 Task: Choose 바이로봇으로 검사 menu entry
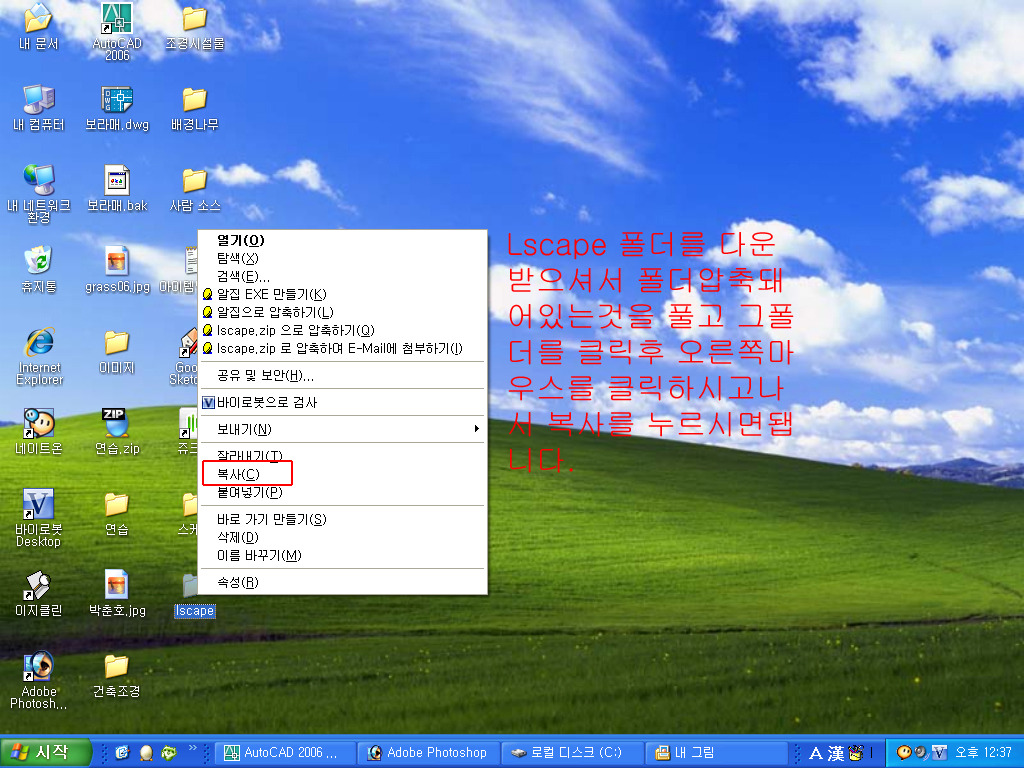(x=343, y=402)
